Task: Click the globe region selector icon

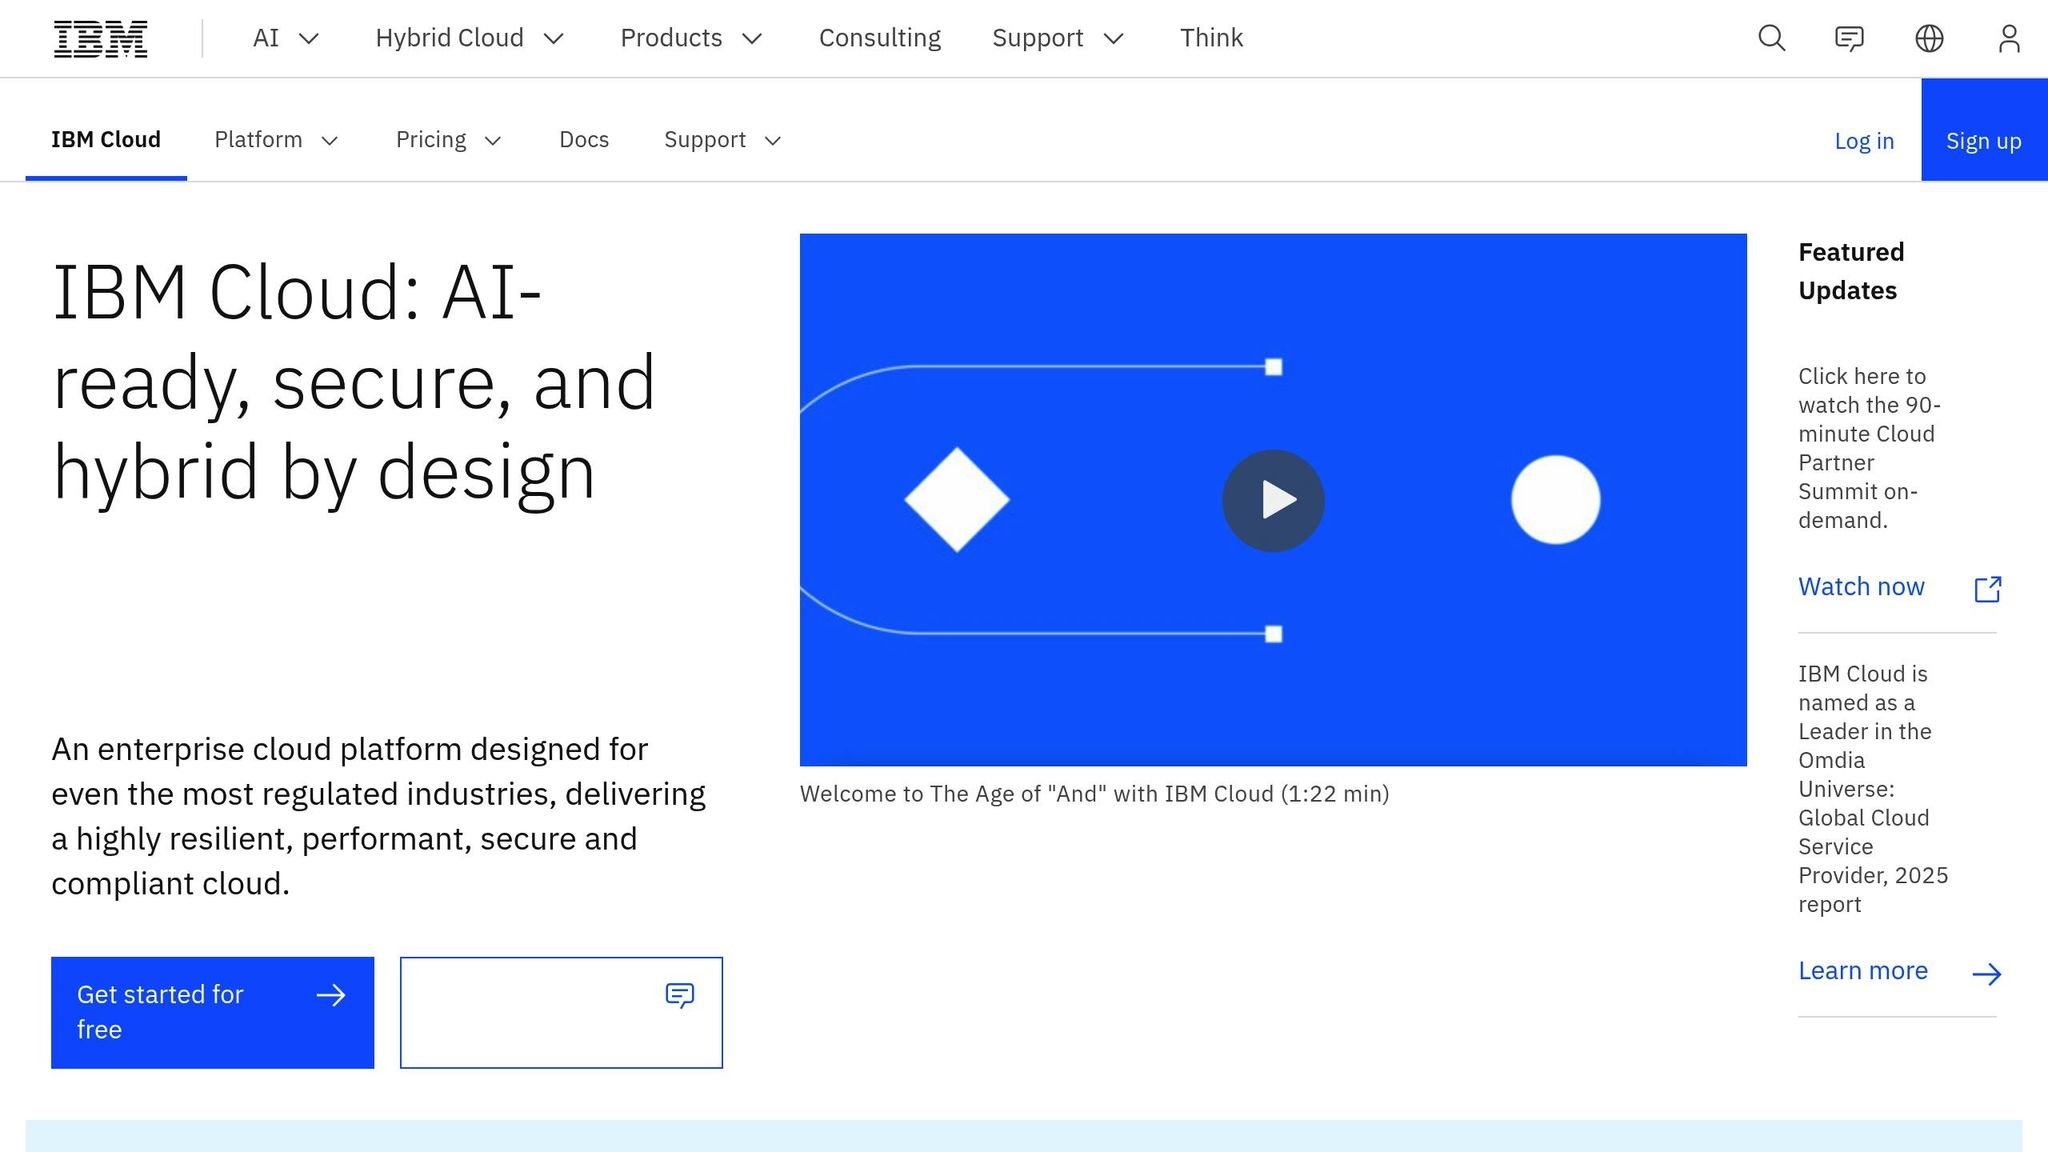Action: tap(1929, 39)
